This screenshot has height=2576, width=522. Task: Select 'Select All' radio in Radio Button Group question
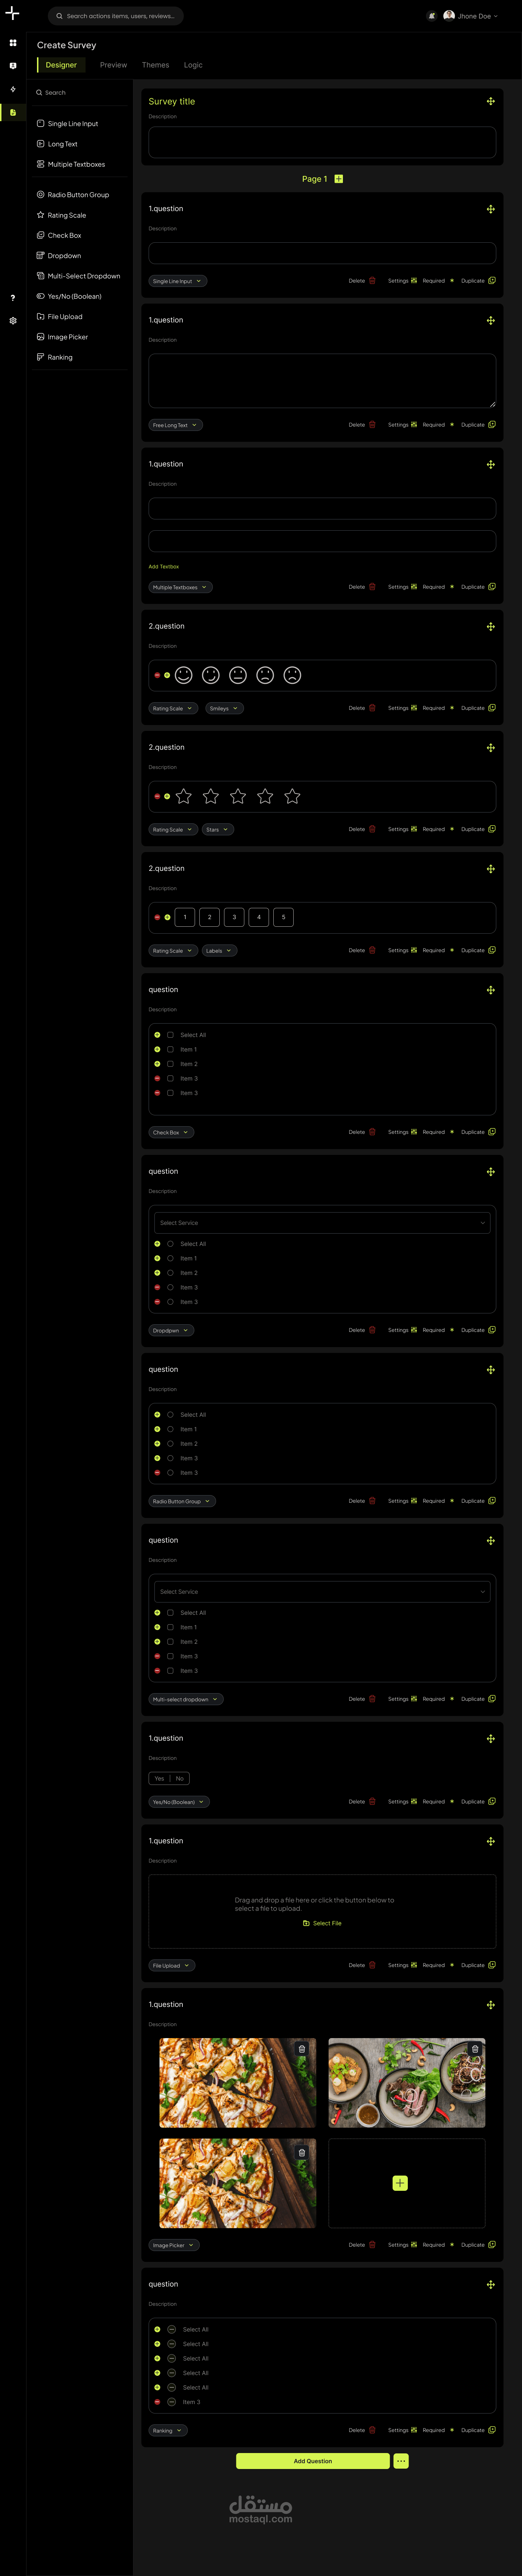170,1415
